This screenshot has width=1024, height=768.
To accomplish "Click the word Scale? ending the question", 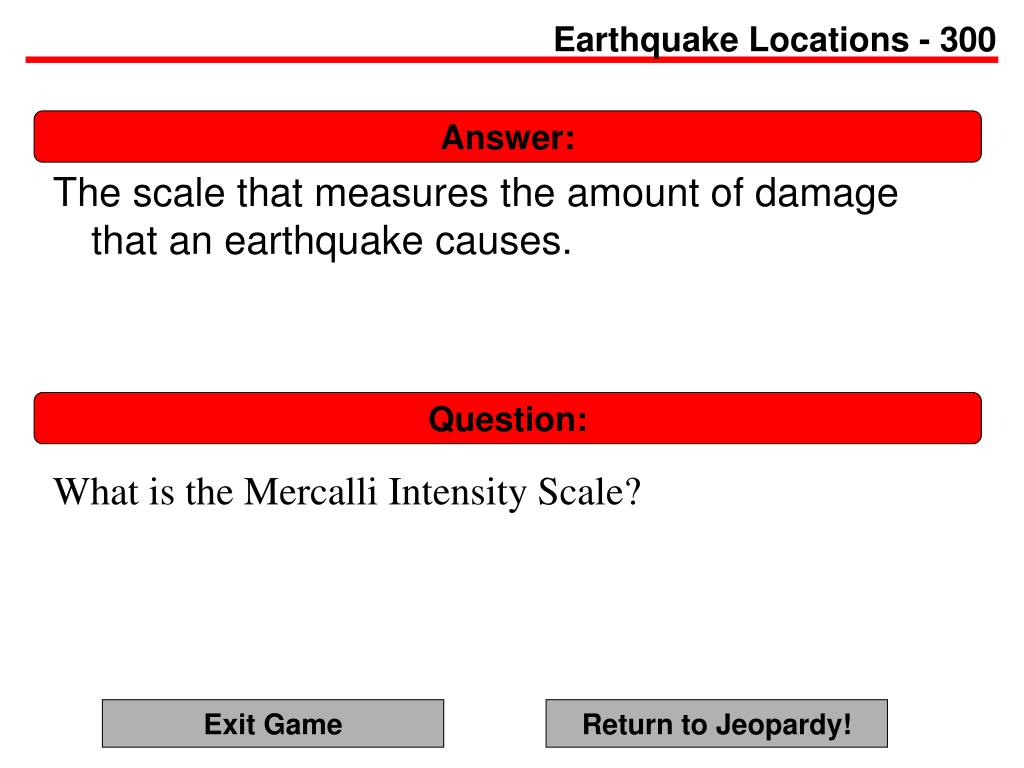I will [589, 491].
